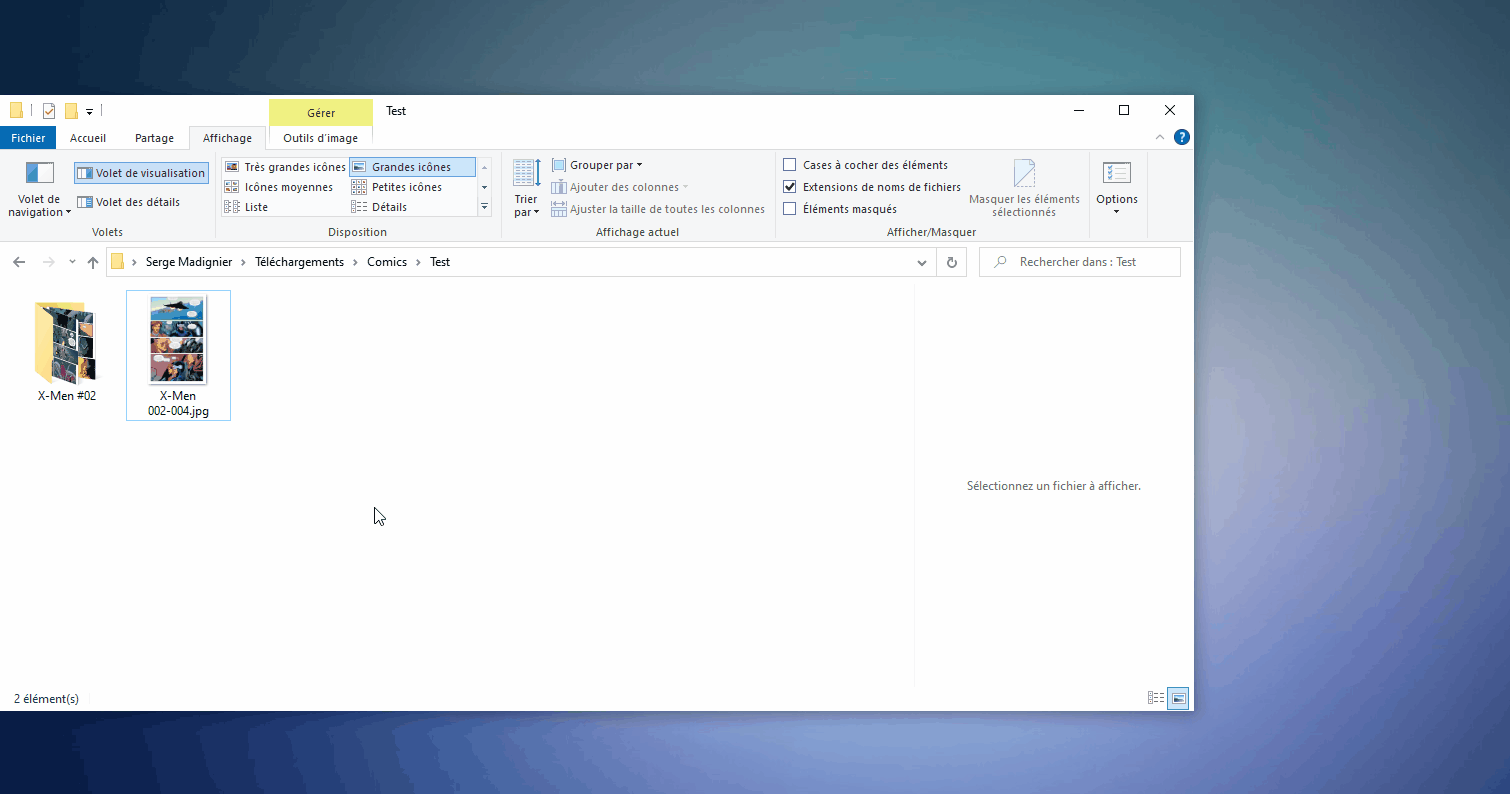The height and width of the screenshot is (794, 1510).
Task: Select Grandes icônes layout
Action: pyautogui.click(x=412, y=167)
